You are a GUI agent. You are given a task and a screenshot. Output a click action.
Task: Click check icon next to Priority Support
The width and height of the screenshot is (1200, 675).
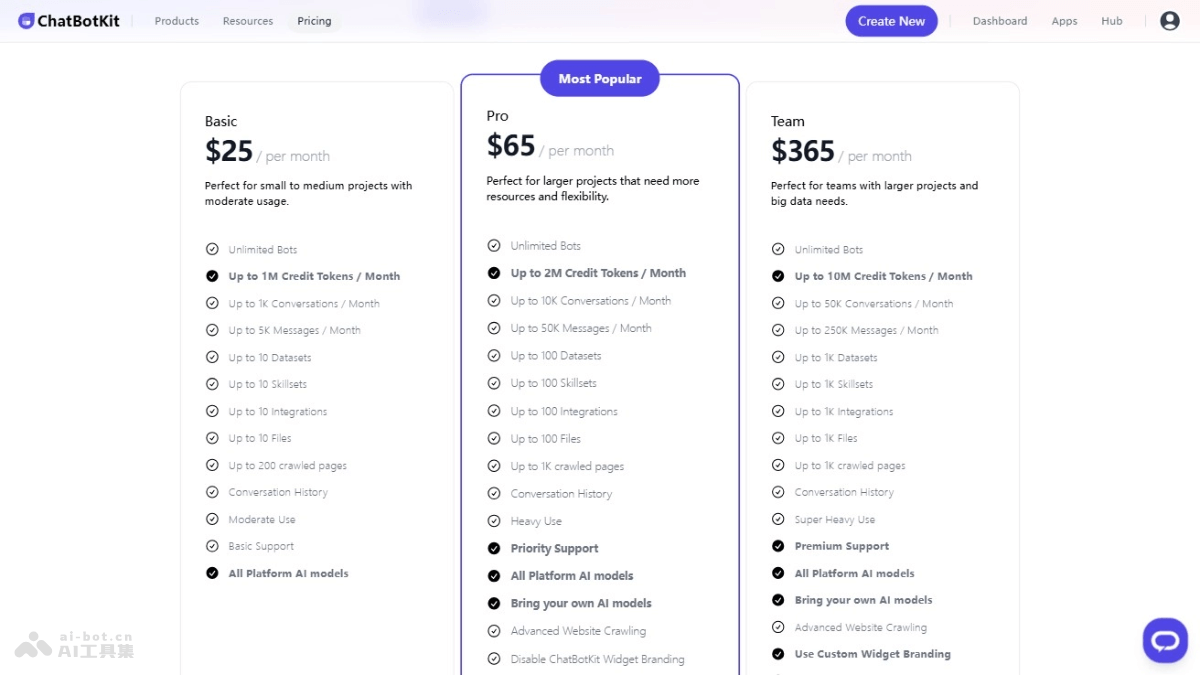(494, 548)
